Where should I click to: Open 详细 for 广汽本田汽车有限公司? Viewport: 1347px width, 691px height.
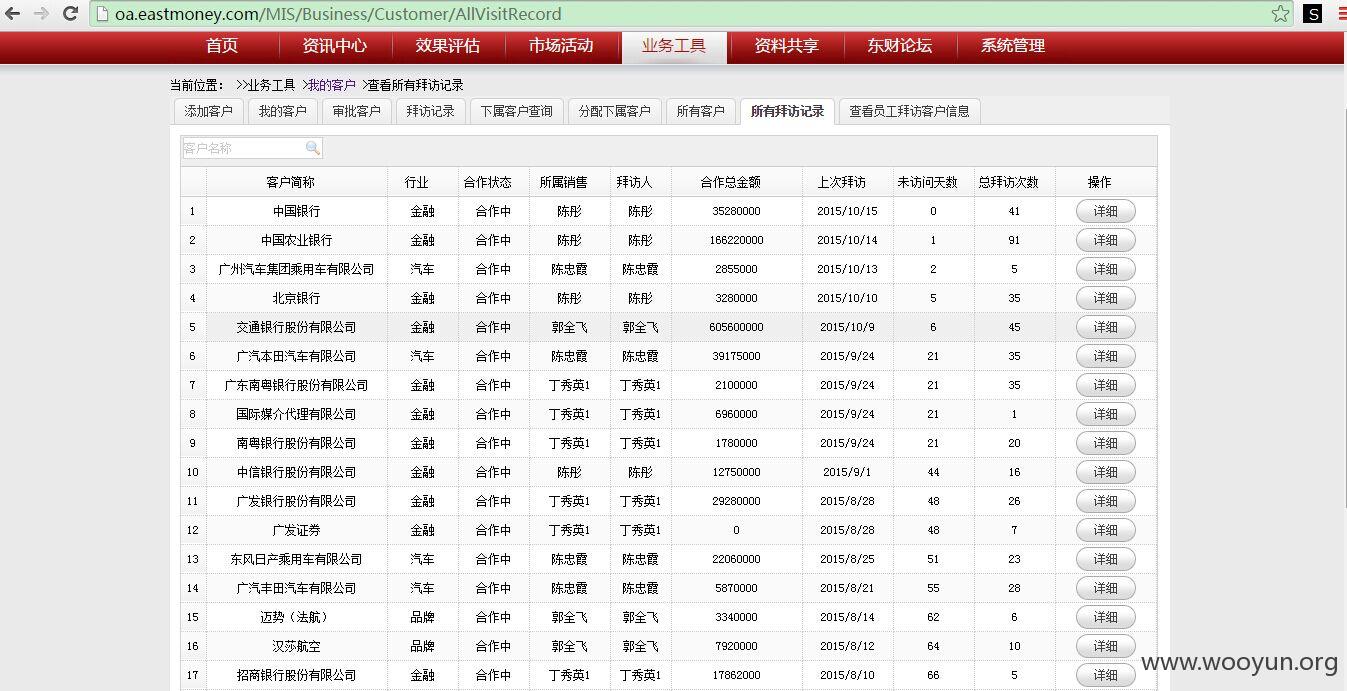coord(1105,356)
